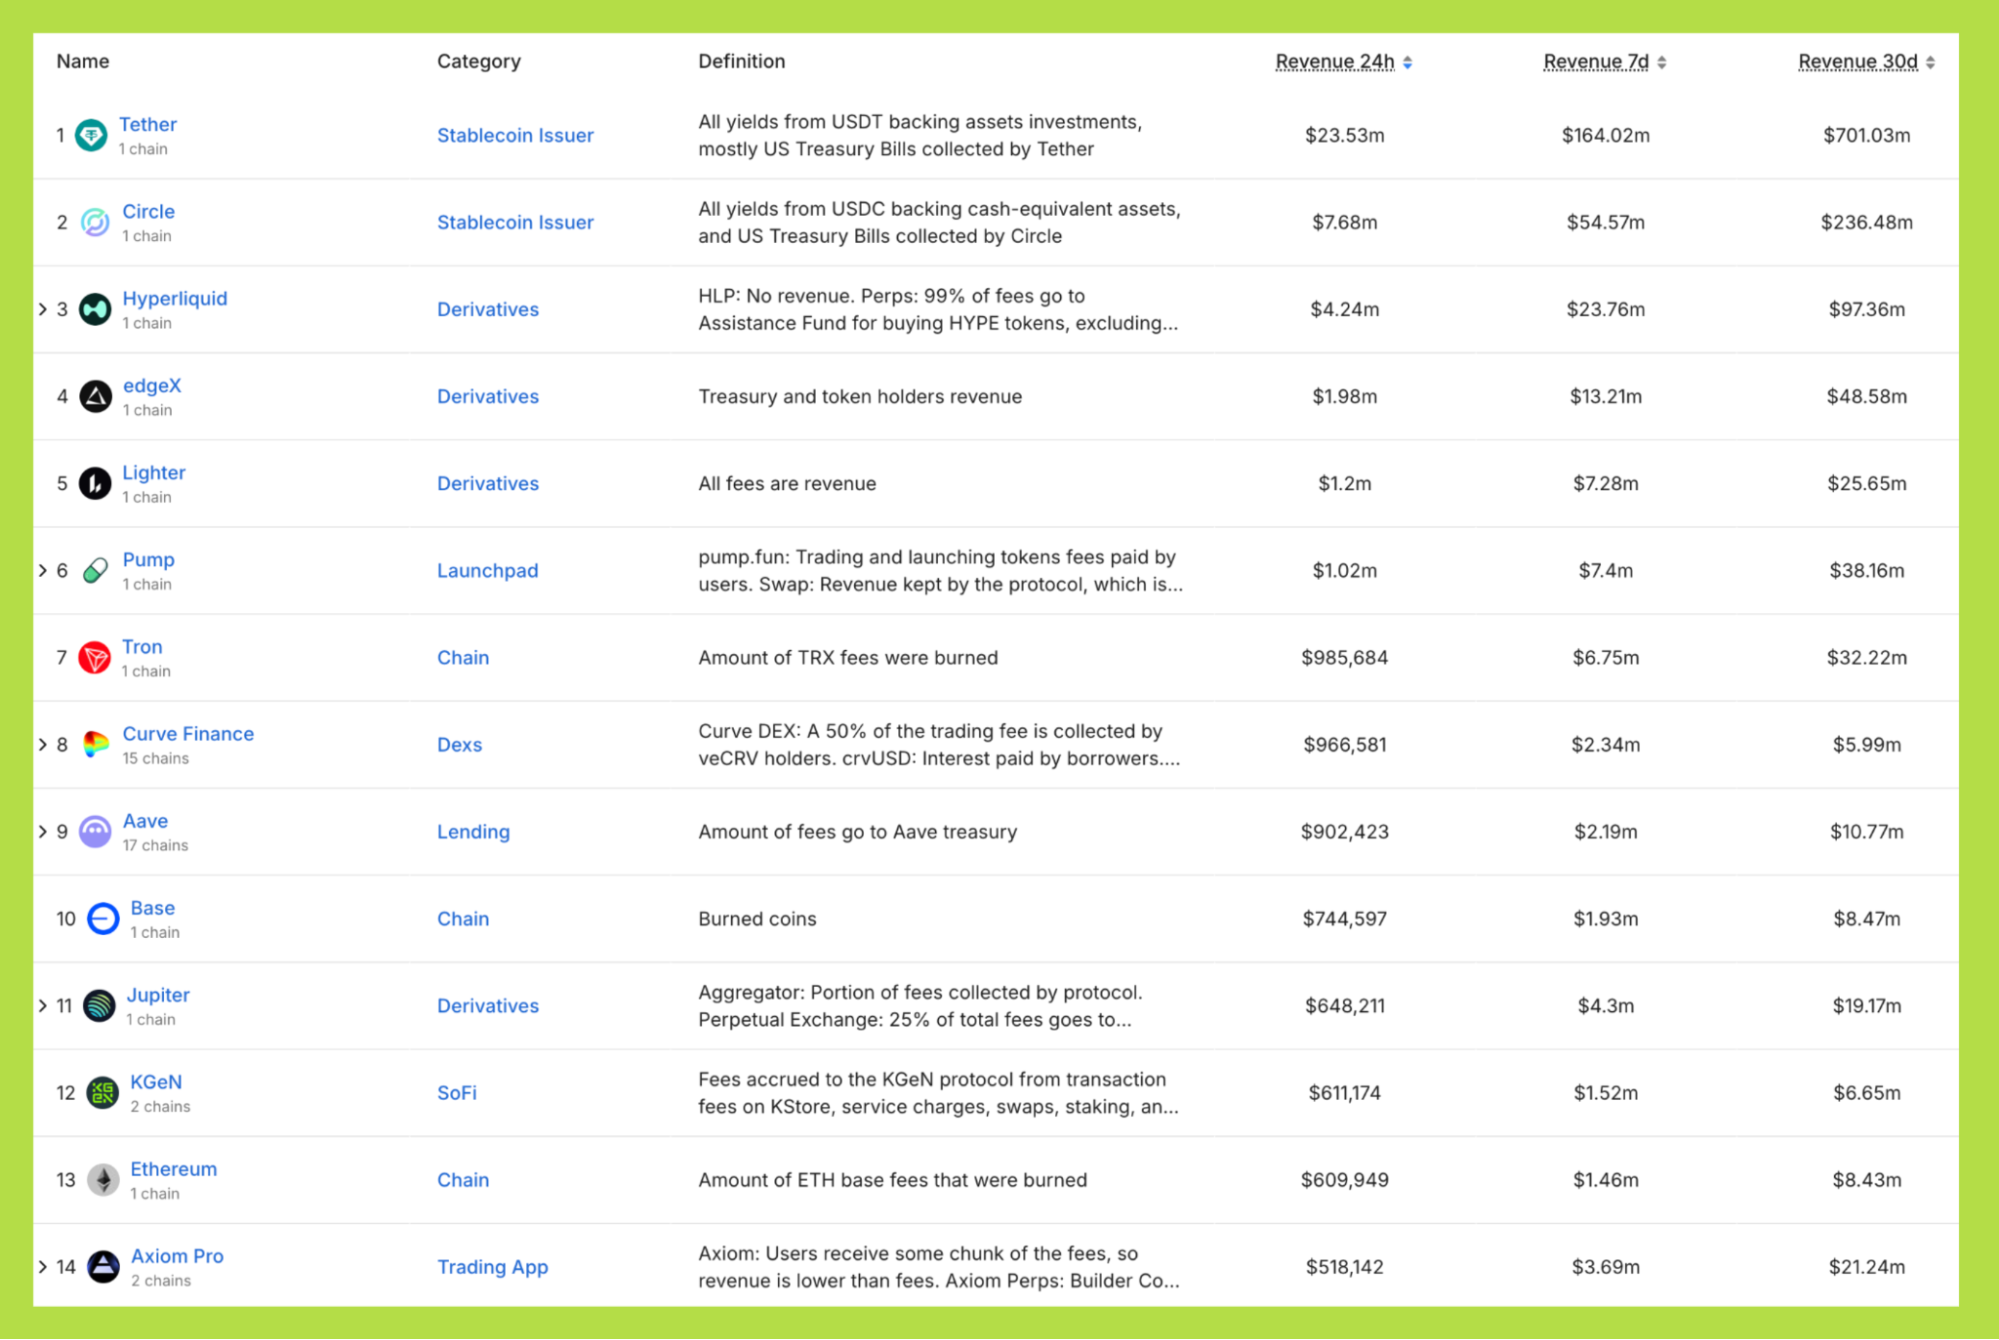
Task: Click the Aave ghost logo icon
Action: pyautogui.click(x=95, y=832)
